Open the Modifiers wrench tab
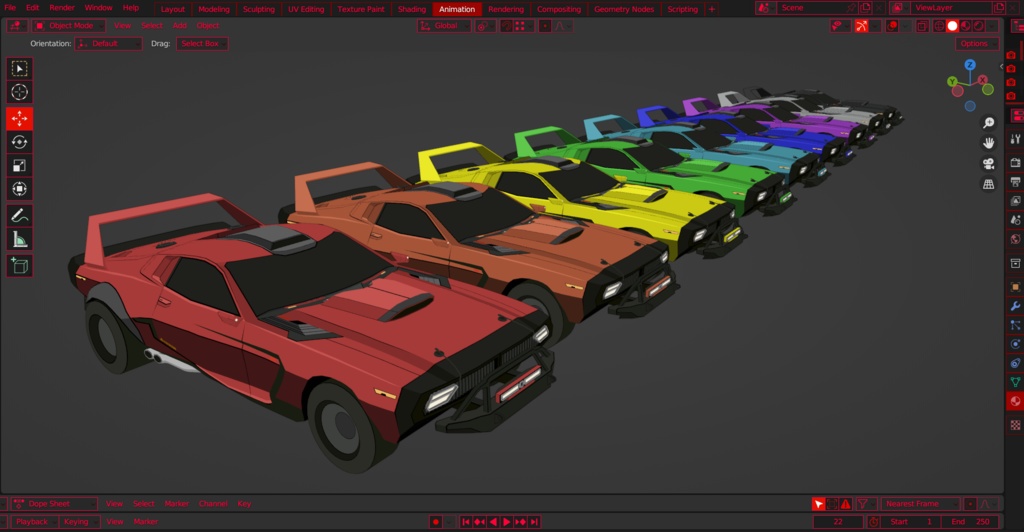 1015,306
